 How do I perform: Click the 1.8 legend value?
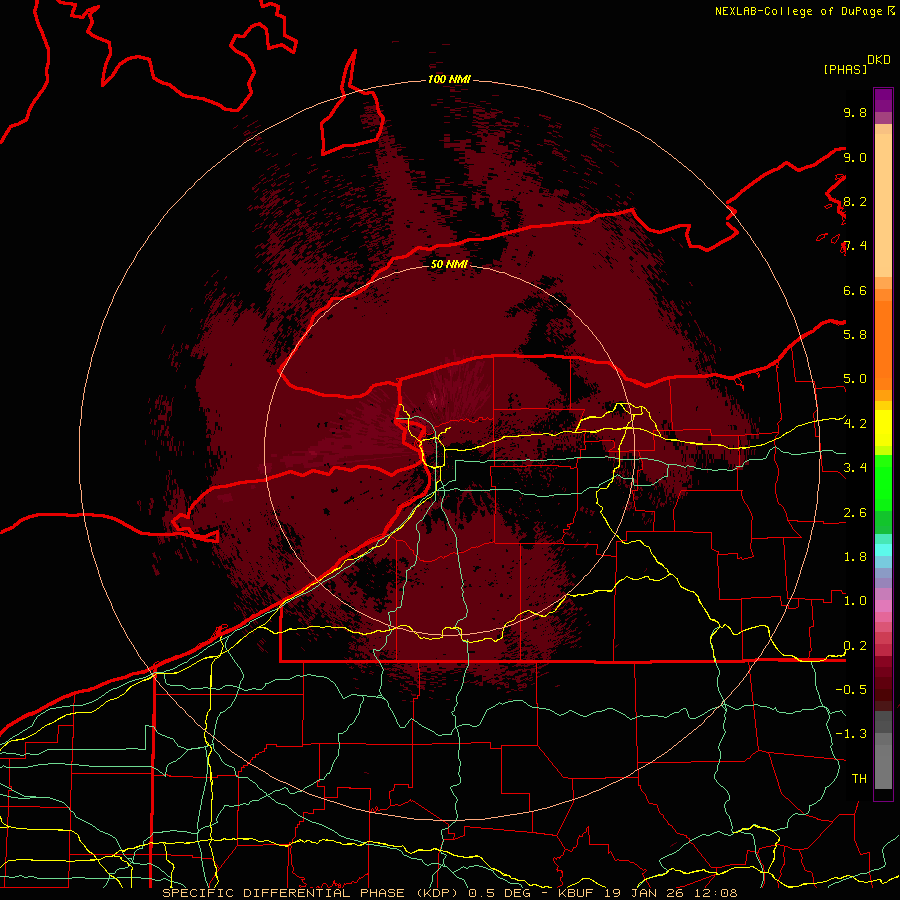855,557
